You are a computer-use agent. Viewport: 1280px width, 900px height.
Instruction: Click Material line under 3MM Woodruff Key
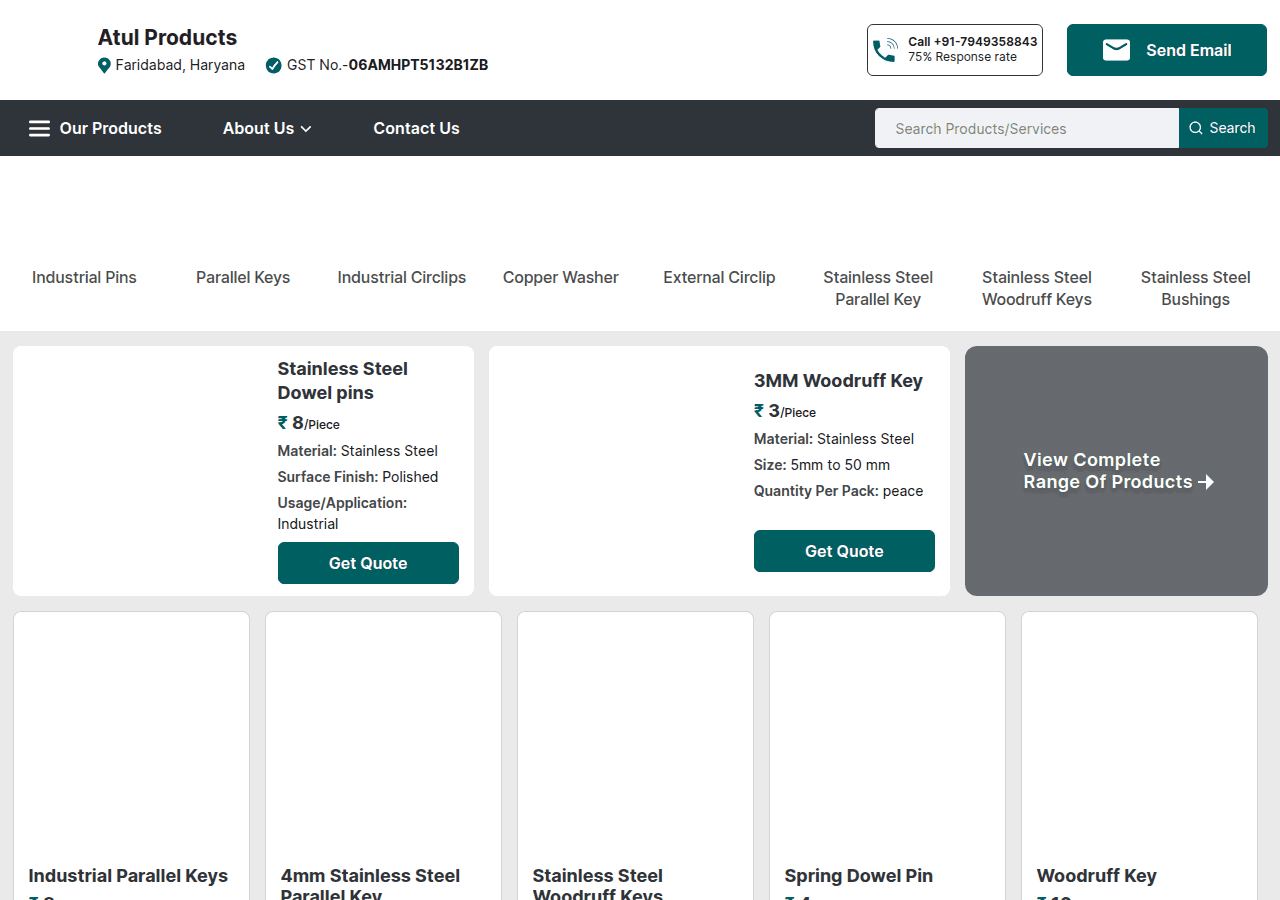pos(834,439)
